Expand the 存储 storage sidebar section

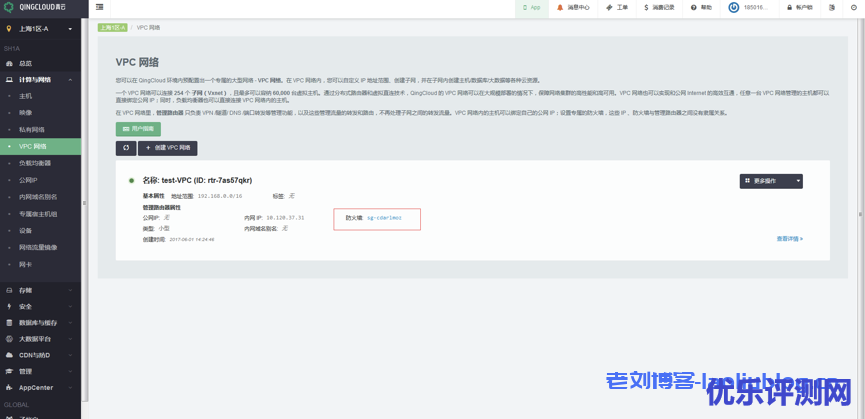[x=40, y=290]
